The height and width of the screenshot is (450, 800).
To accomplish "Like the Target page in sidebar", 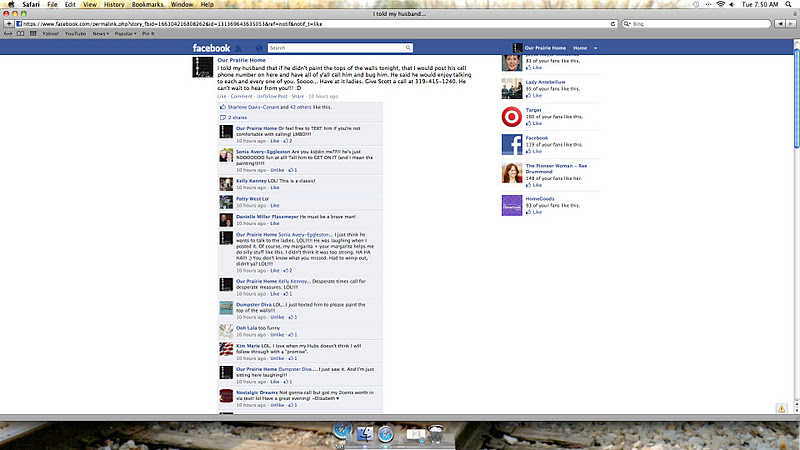I will point(537,123).
